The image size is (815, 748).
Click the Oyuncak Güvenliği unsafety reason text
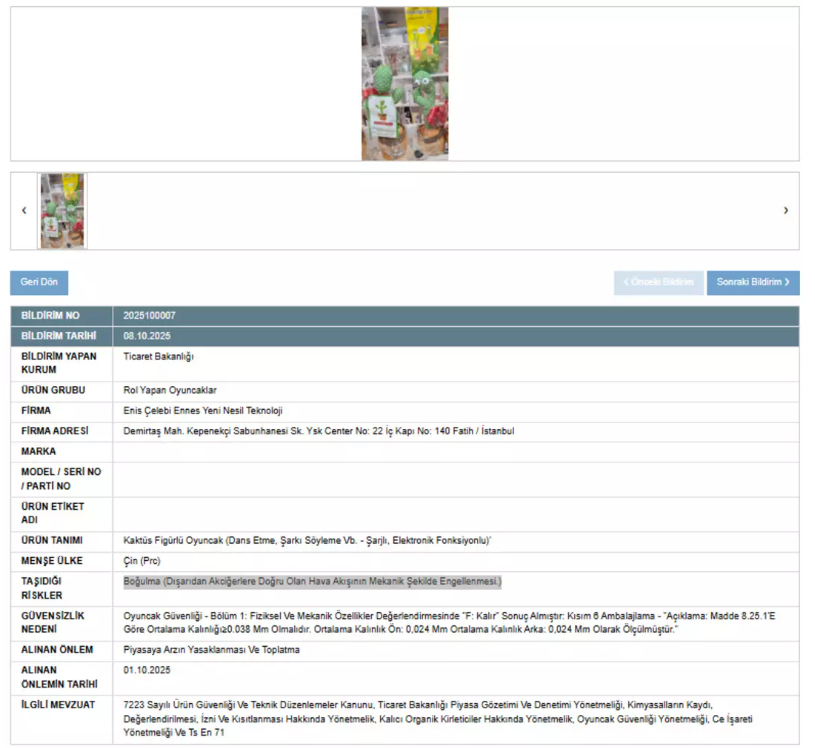click(x=450, y=622)
